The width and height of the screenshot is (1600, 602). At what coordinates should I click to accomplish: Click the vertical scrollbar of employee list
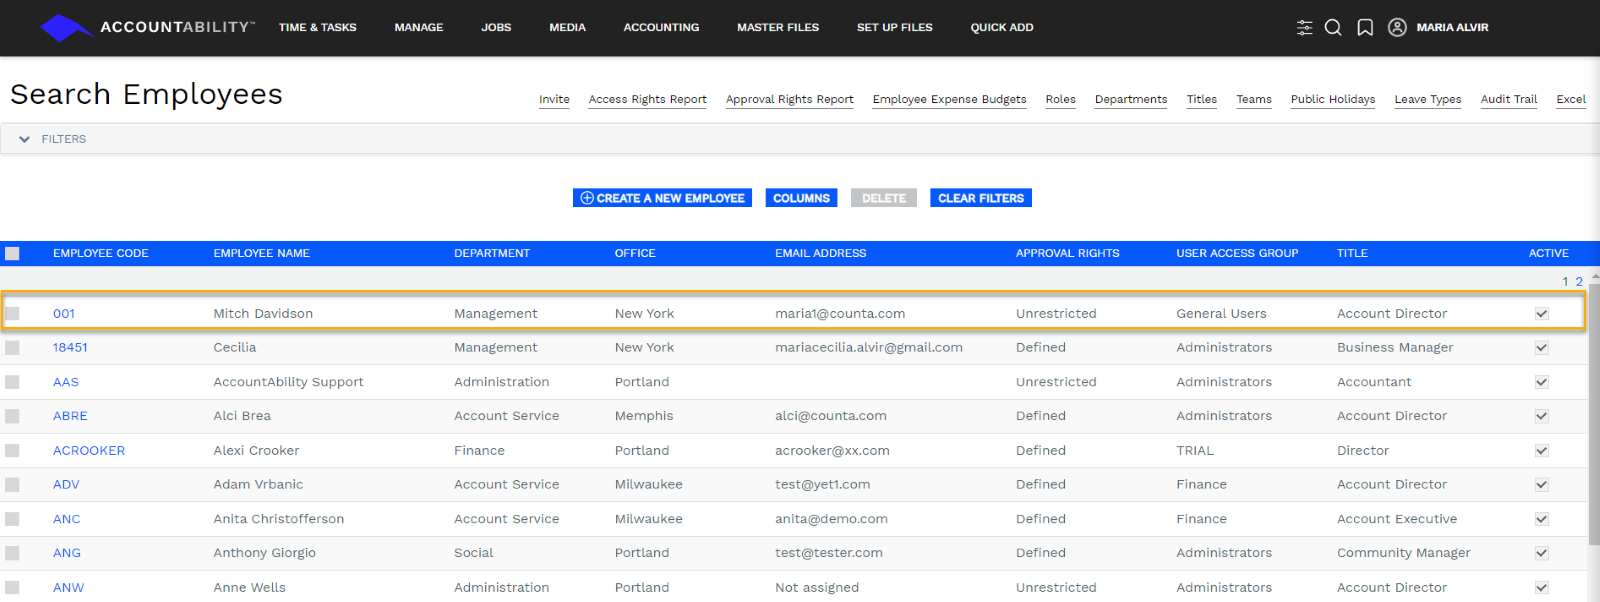1594,420
